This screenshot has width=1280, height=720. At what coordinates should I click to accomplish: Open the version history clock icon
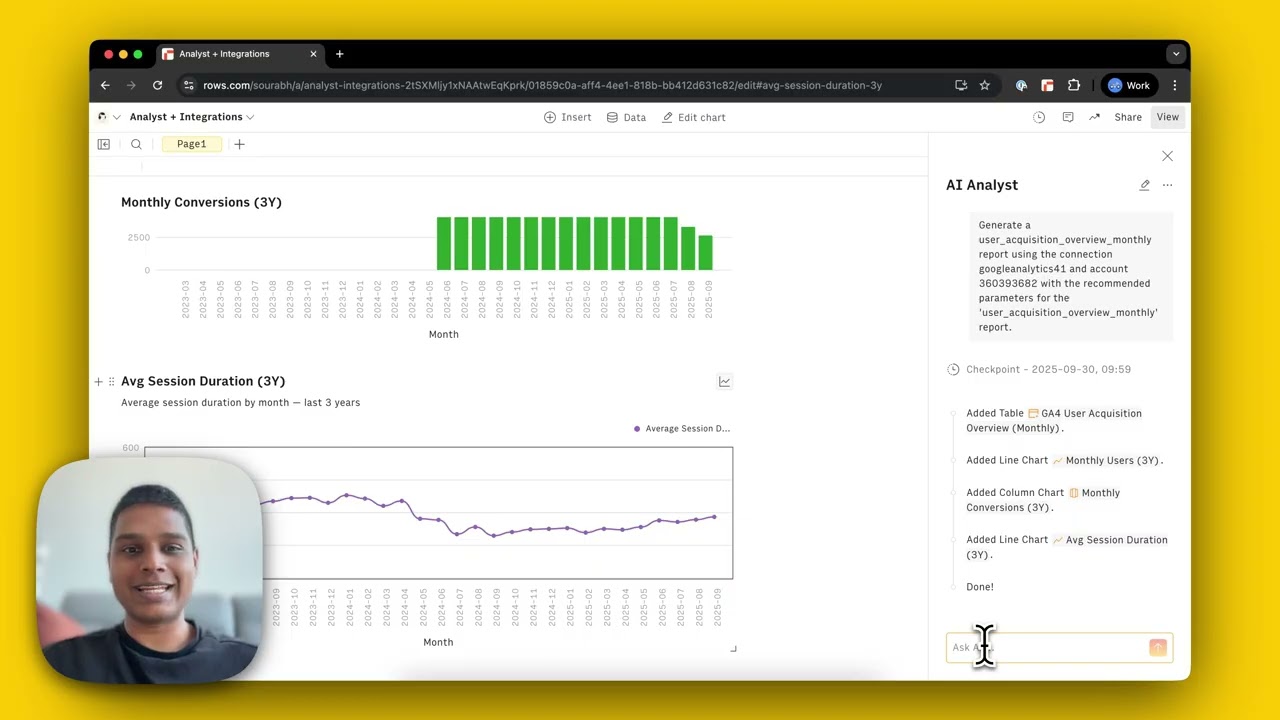point(1039,117)
